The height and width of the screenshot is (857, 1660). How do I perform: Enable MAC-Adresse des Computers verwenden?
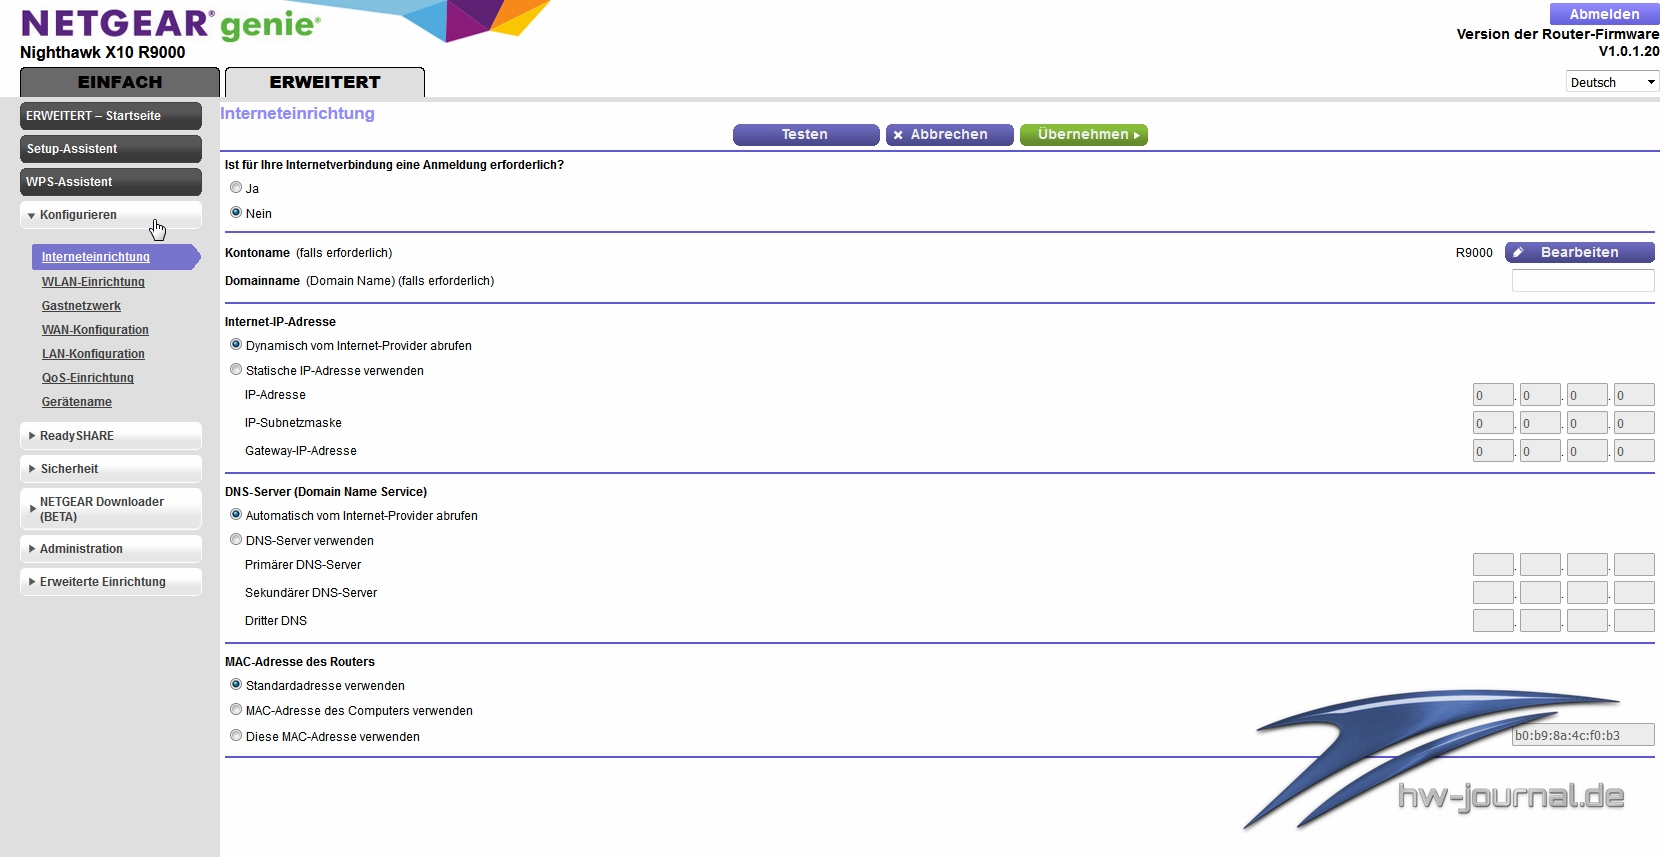coord(236,710)
